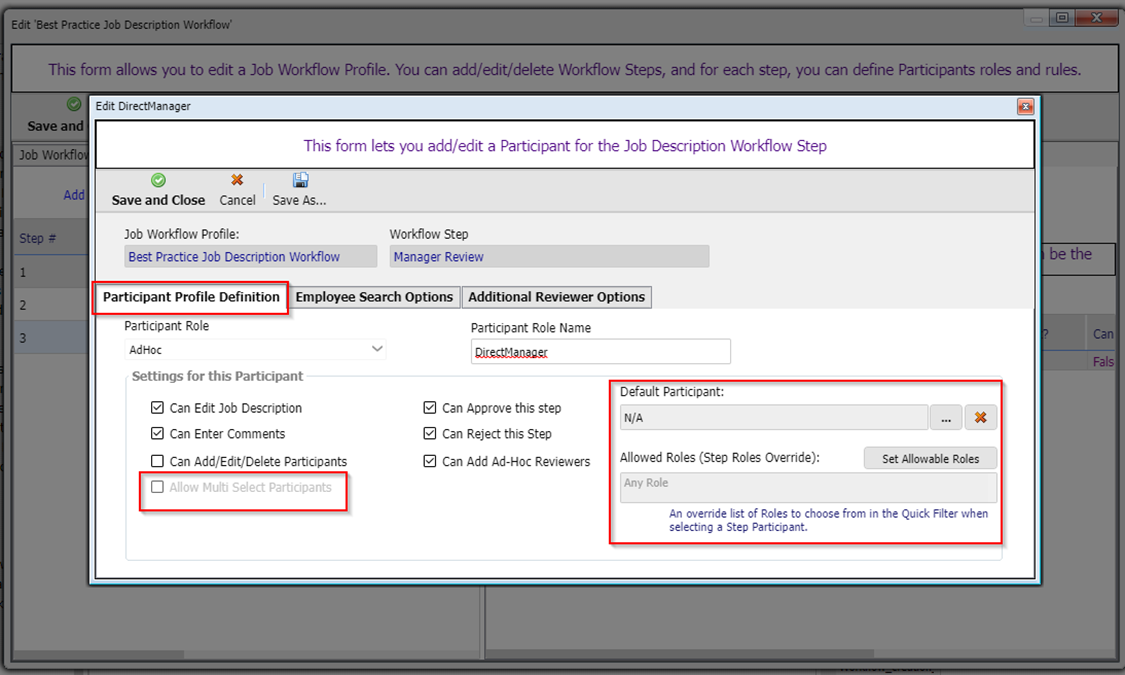Open the Additional Reviewer Options tab
The image size is (1125, 675).
[x=556, y=297]
